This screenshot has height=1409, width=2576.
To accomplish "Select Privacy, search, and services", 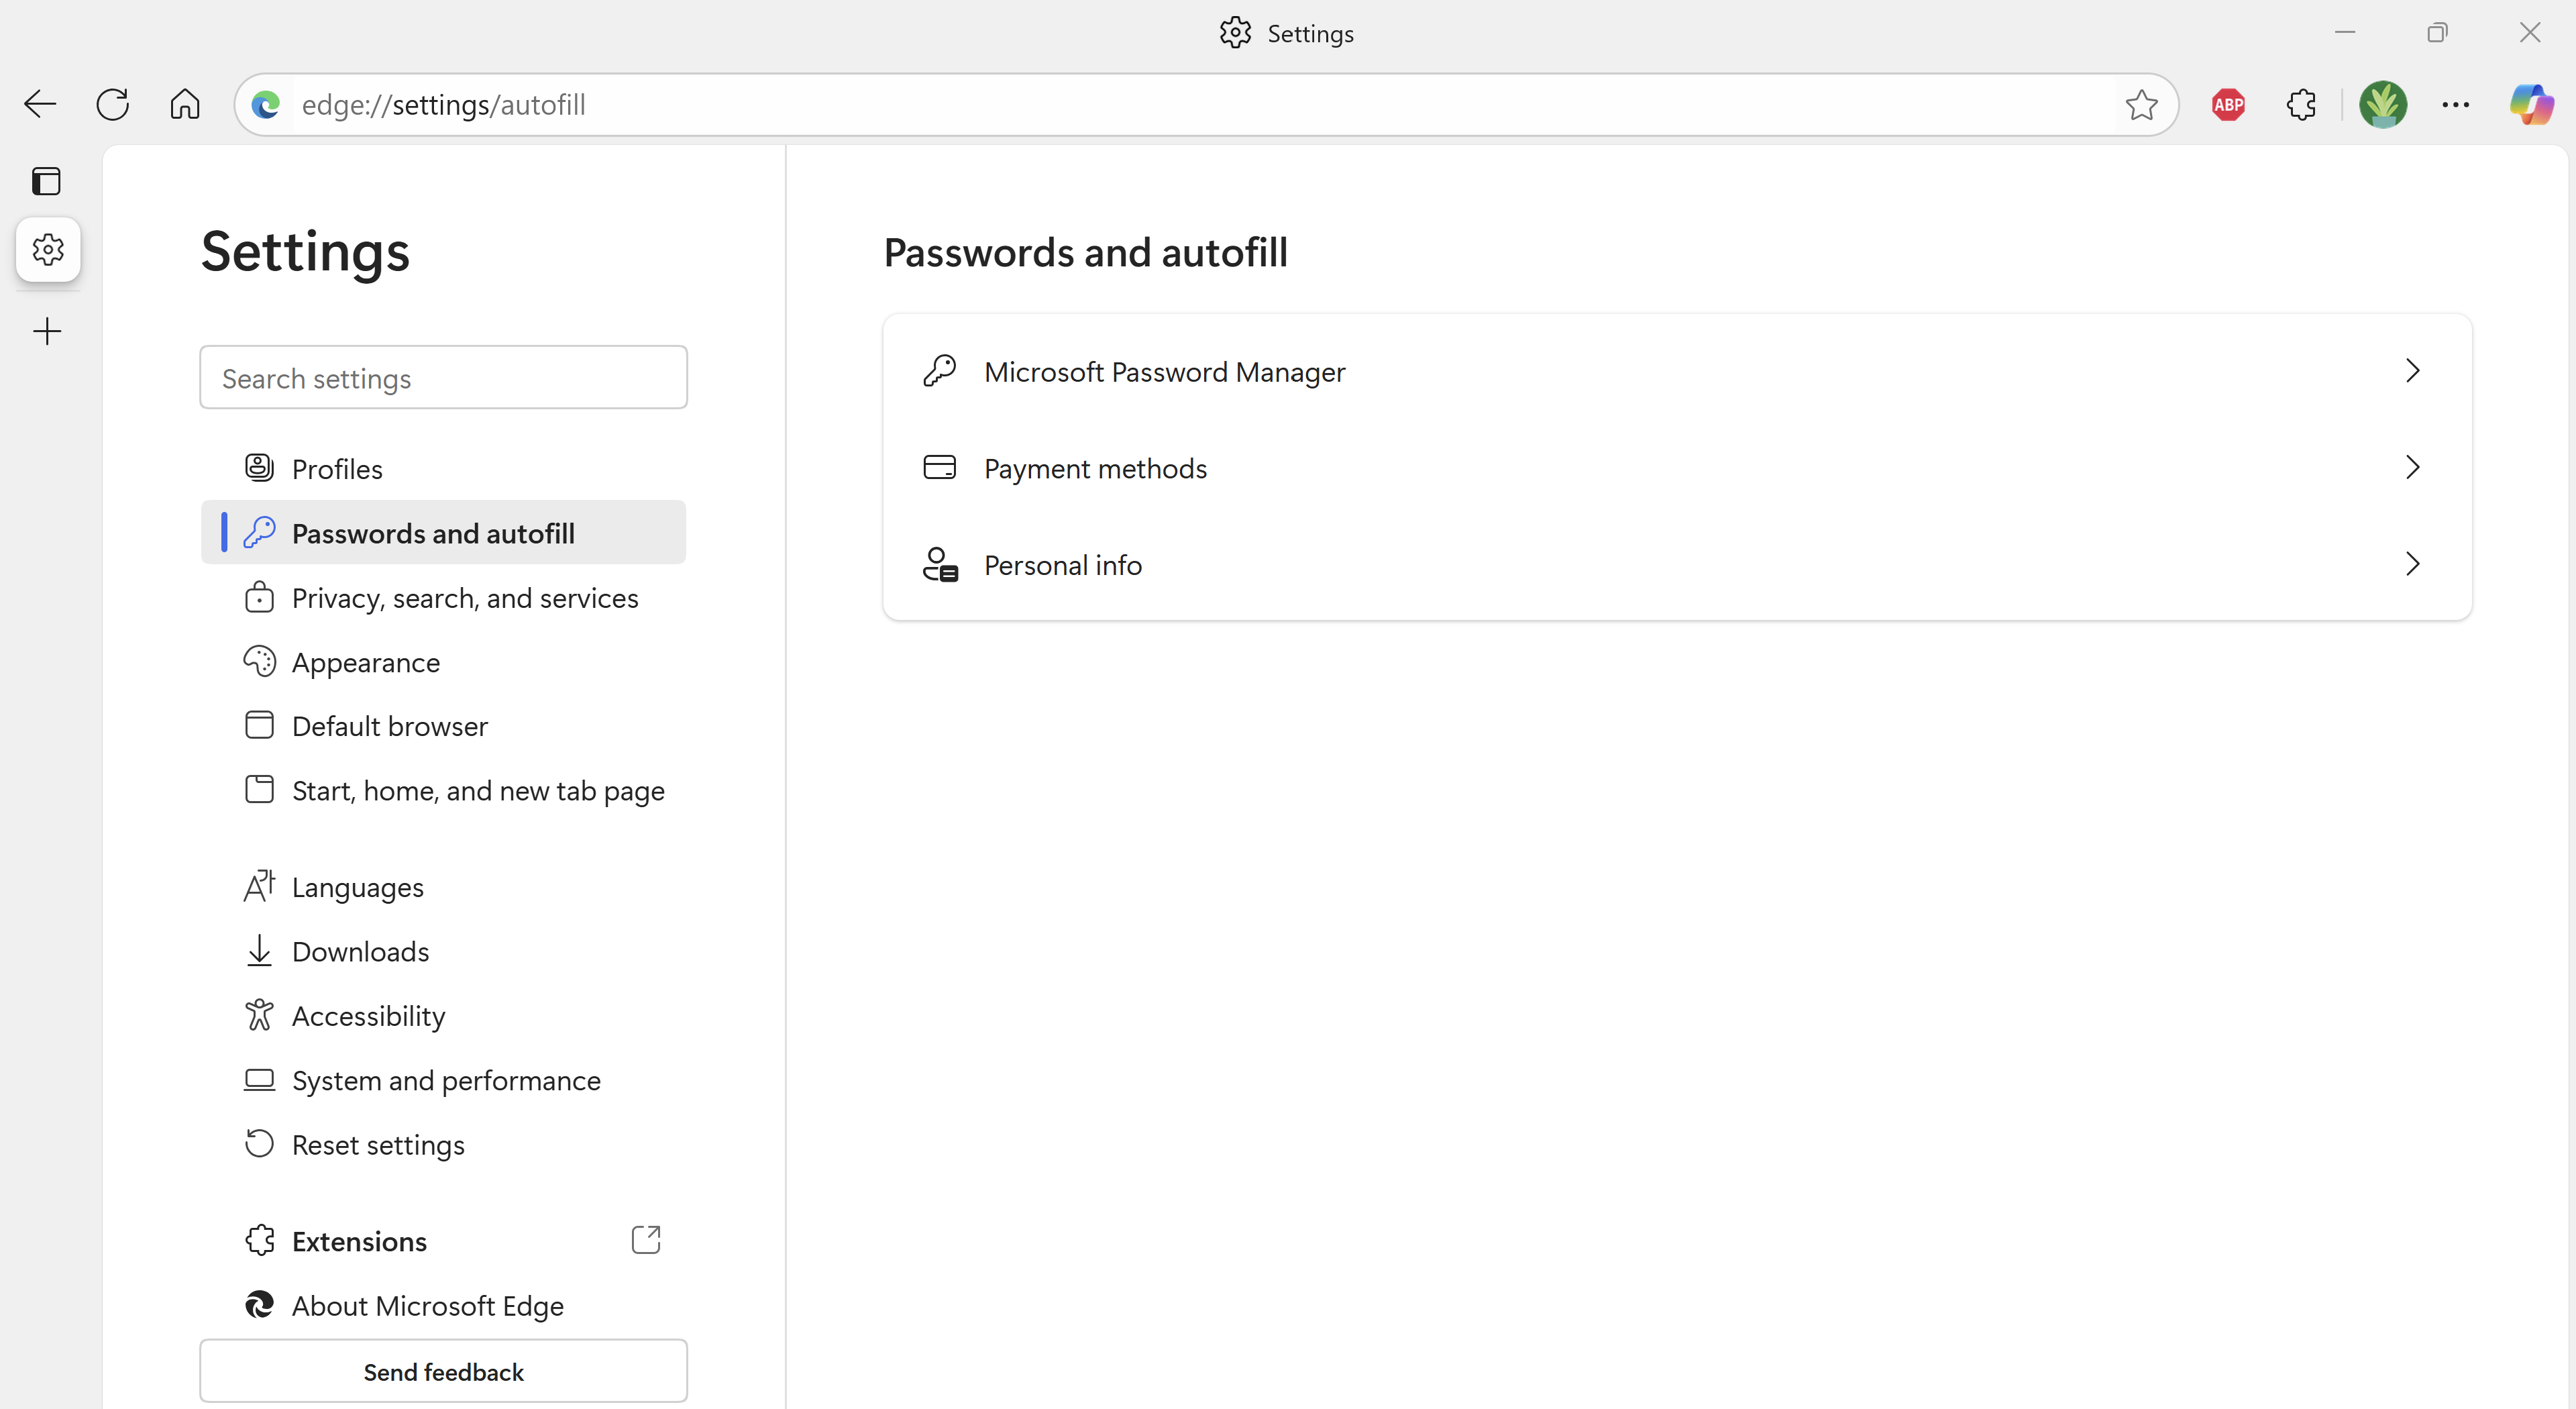I will click(x=465, y=597).
